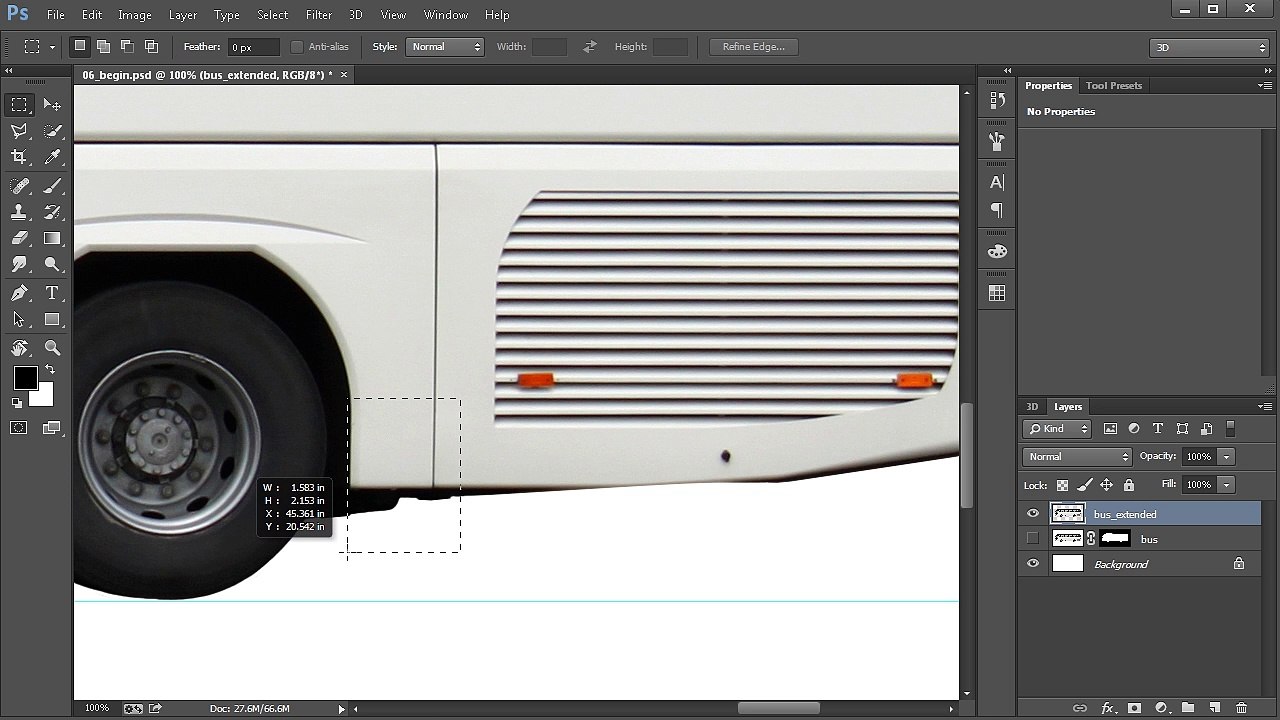Image resolution: width=1280 pixels, height=720 pixels.
Task: Switch to the Tool Presets tab
Action: 1113,86
